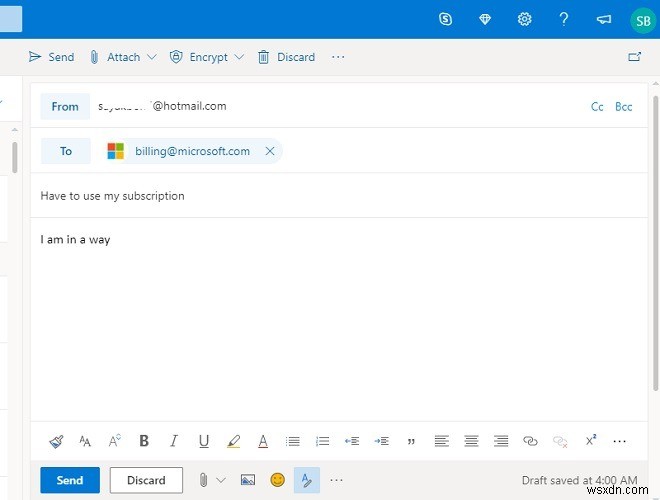Expand the Attach dropdown arrow
The width and height of the screenshot is (660, 500).
(152, 57)
